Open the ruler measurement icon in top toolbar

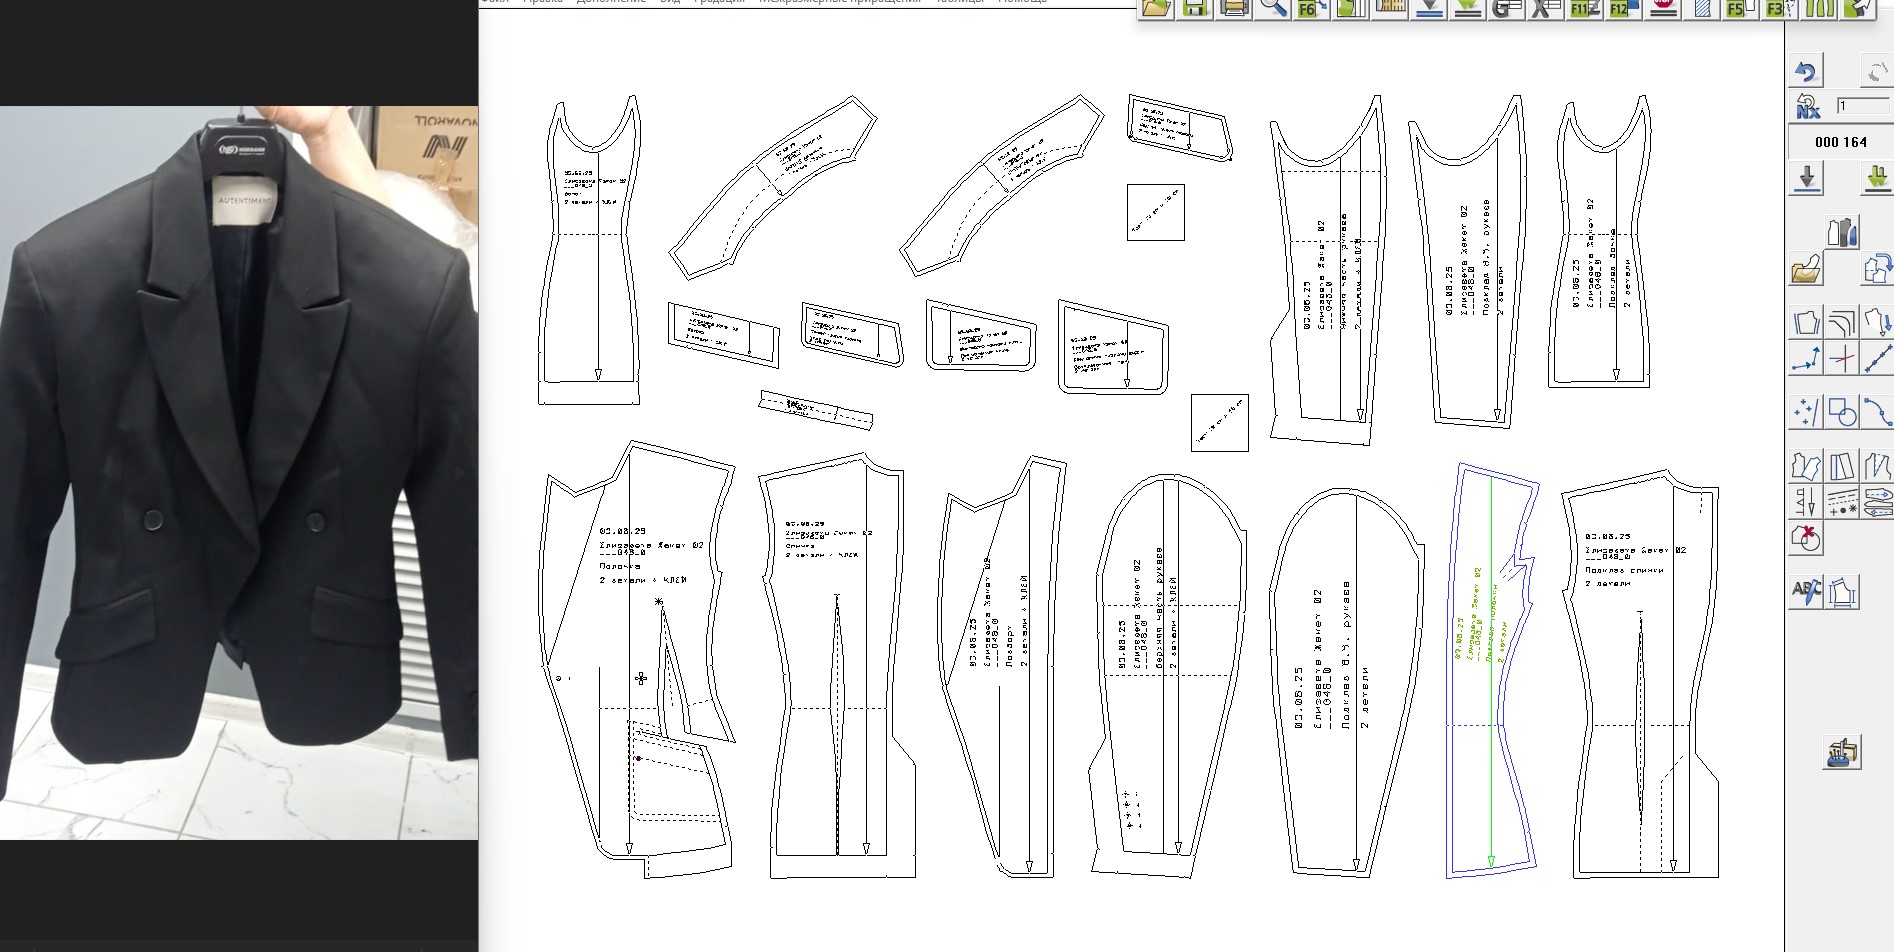pyautogui.click(x=1390, y=8)
